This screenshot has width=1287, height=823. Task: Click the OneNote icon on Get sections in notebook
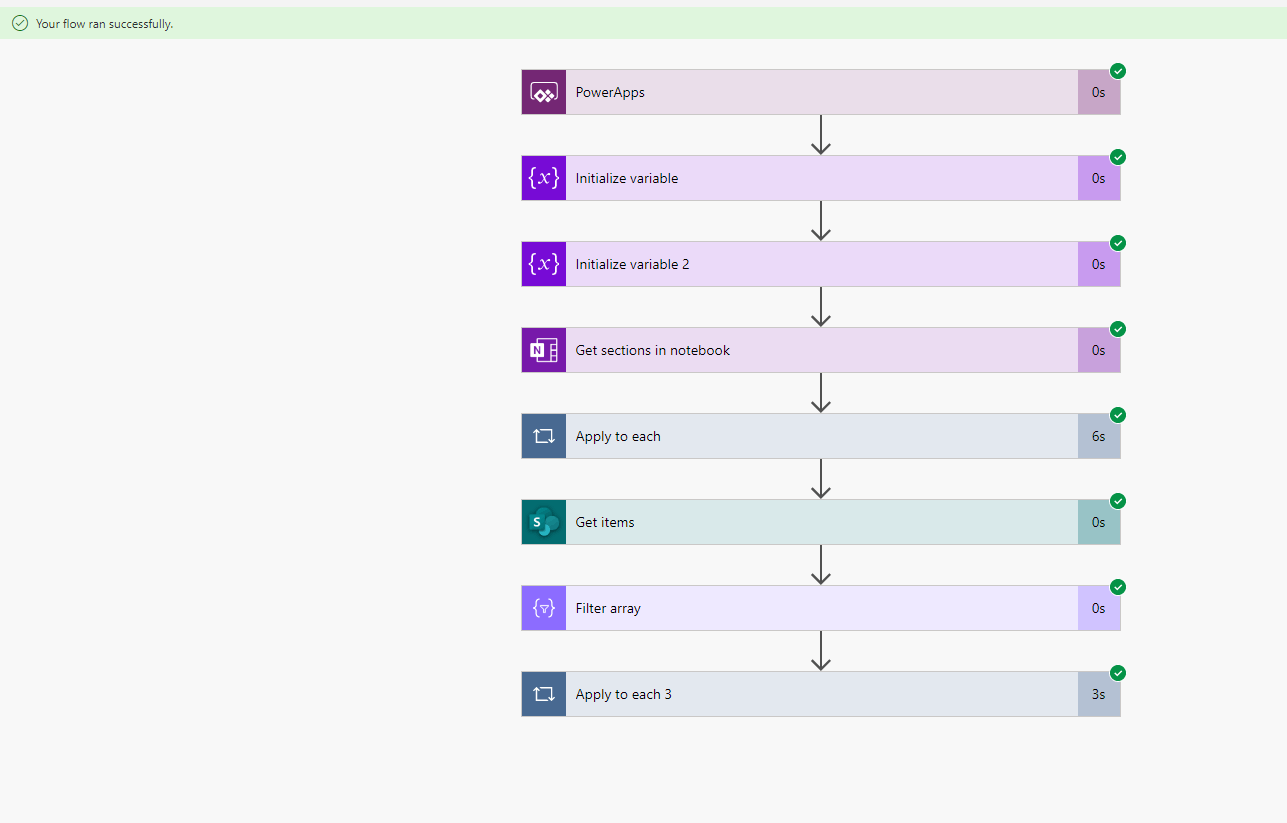point(543,349)
